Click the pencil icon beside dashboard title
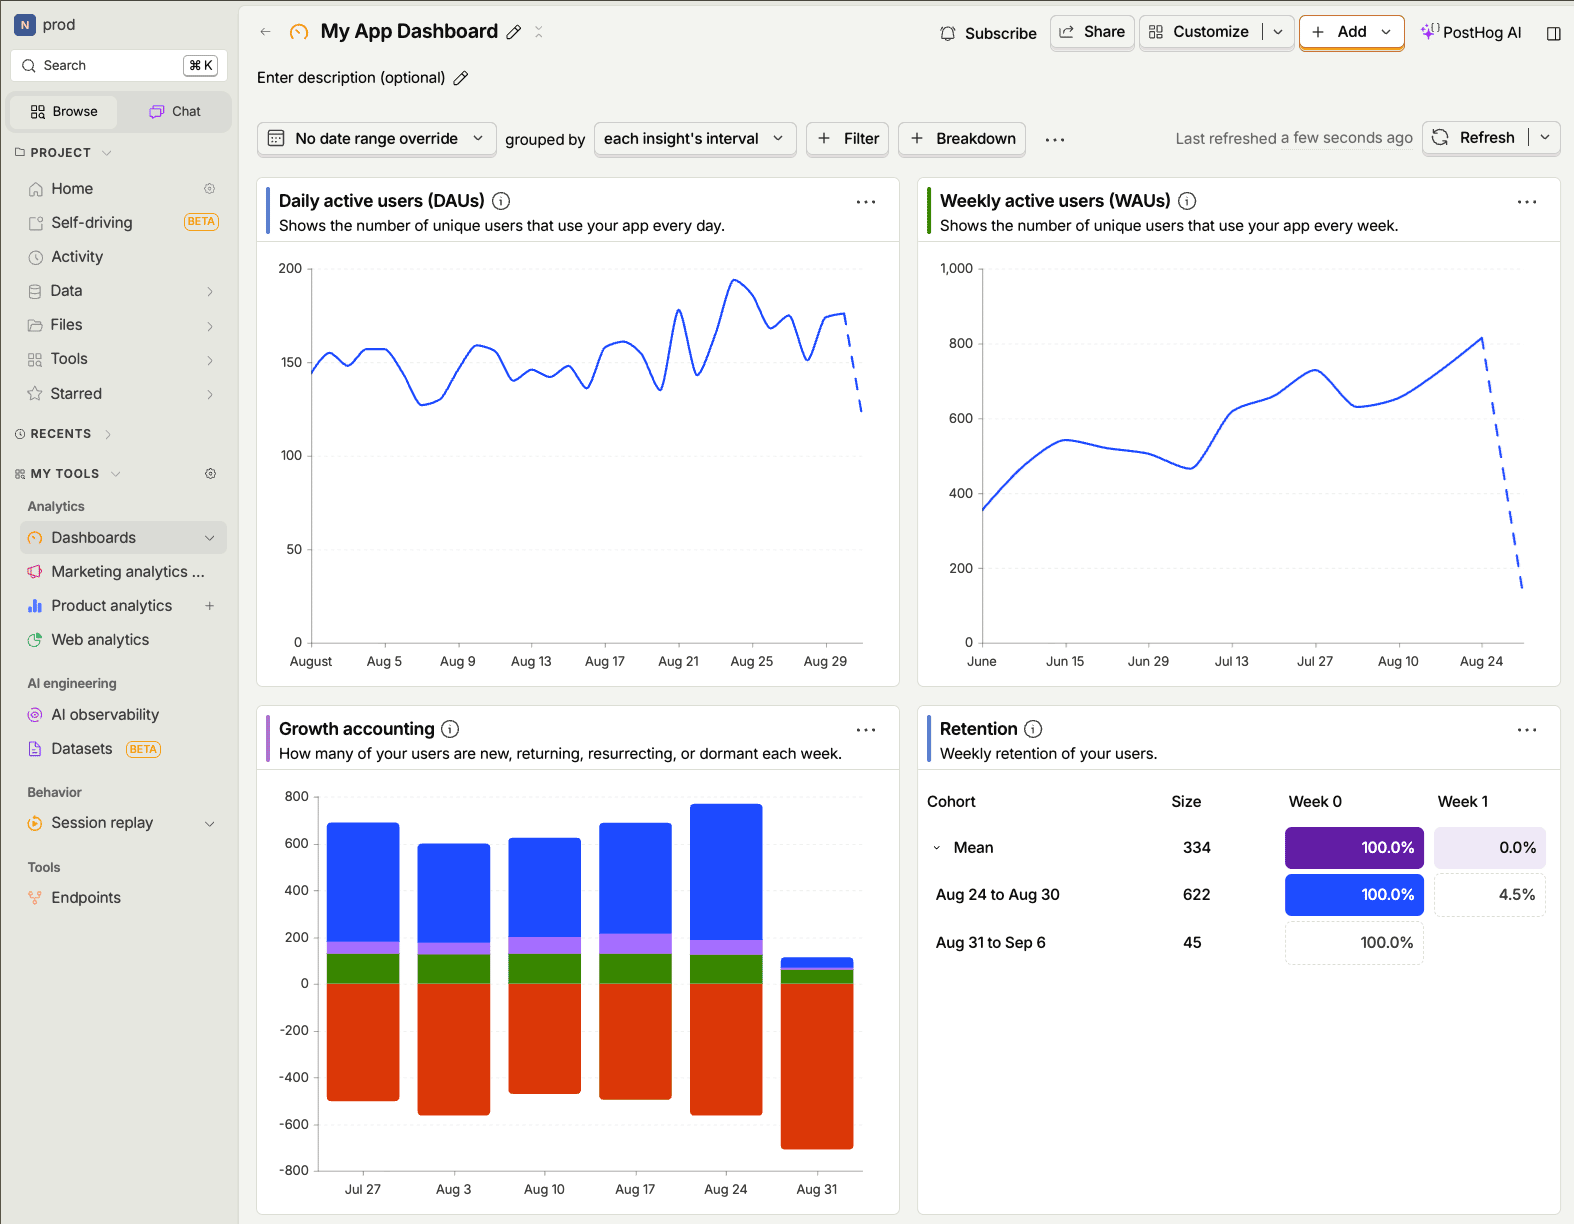1574x1224 pixels. [514, 32]
